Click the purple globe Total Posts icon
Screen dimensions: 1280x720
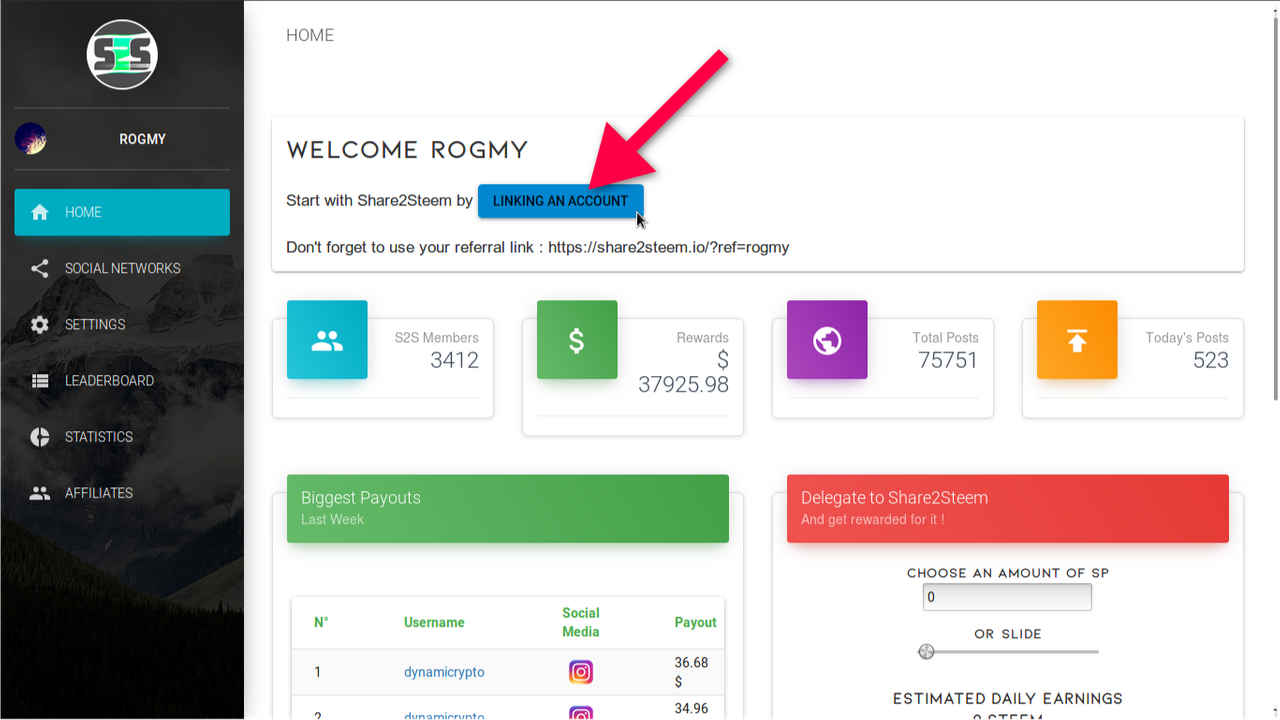827,340
